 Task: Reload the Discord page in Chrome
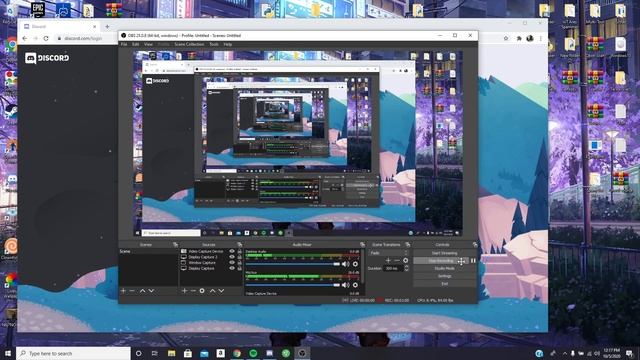pyautogui.click(x=46, y=38)
